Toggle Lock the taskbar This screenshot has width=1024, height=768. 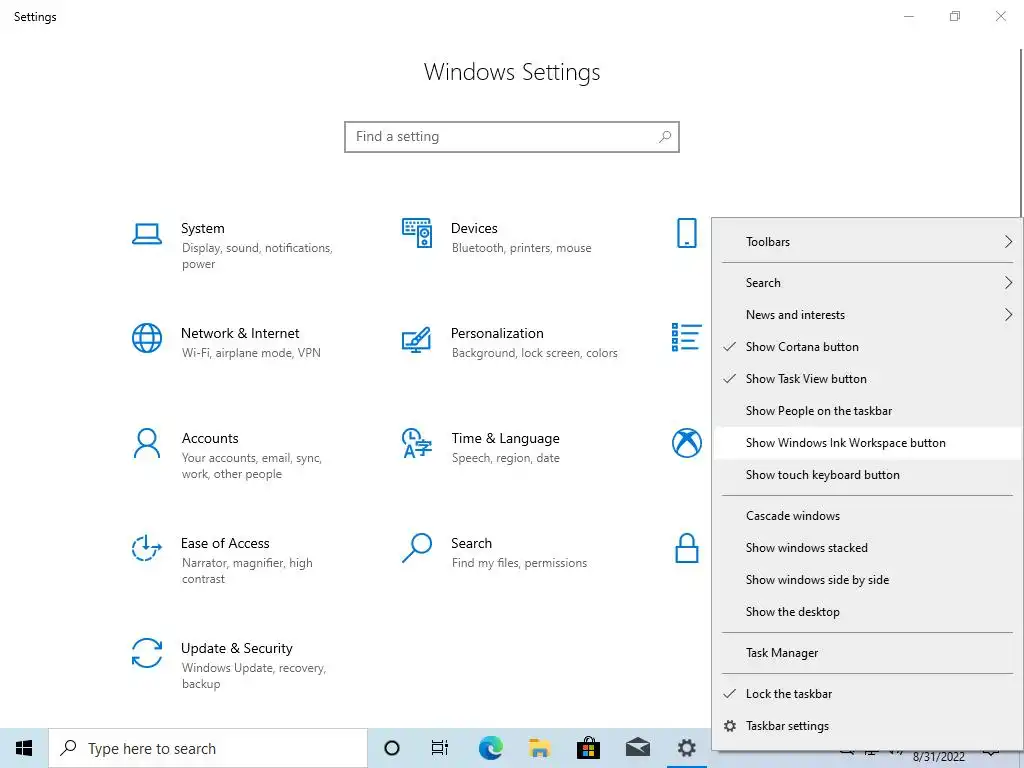pyautogui.click(x=867, y=694)
